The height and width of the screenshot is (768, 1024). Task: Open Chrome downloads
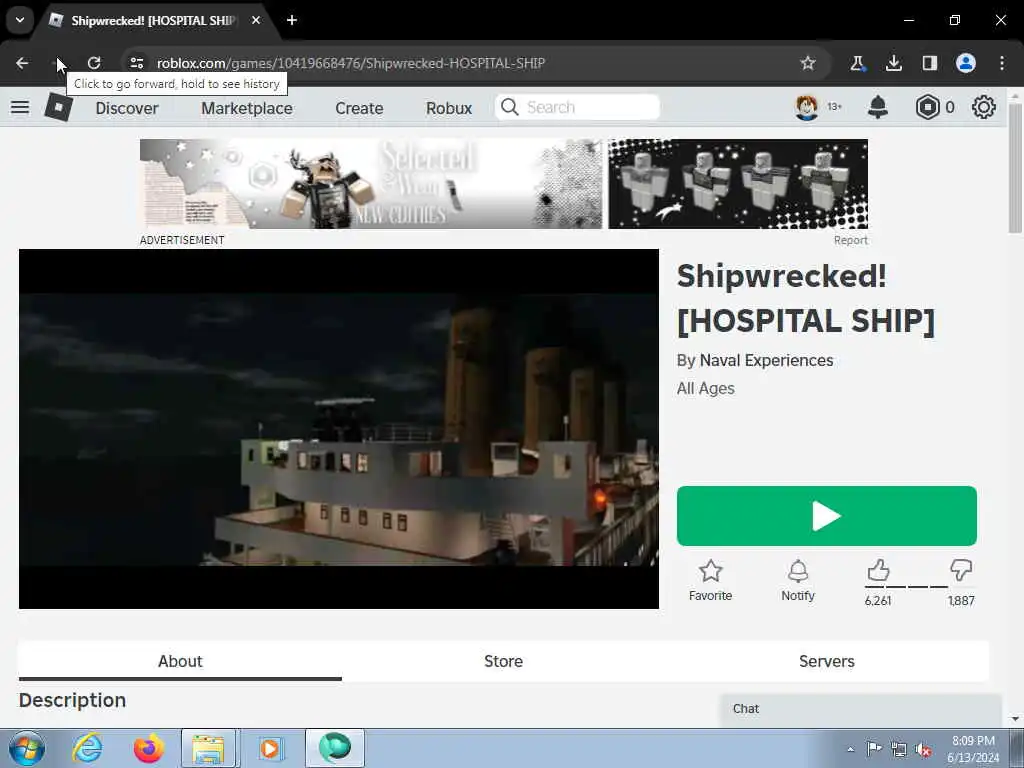tap(893, 63)
